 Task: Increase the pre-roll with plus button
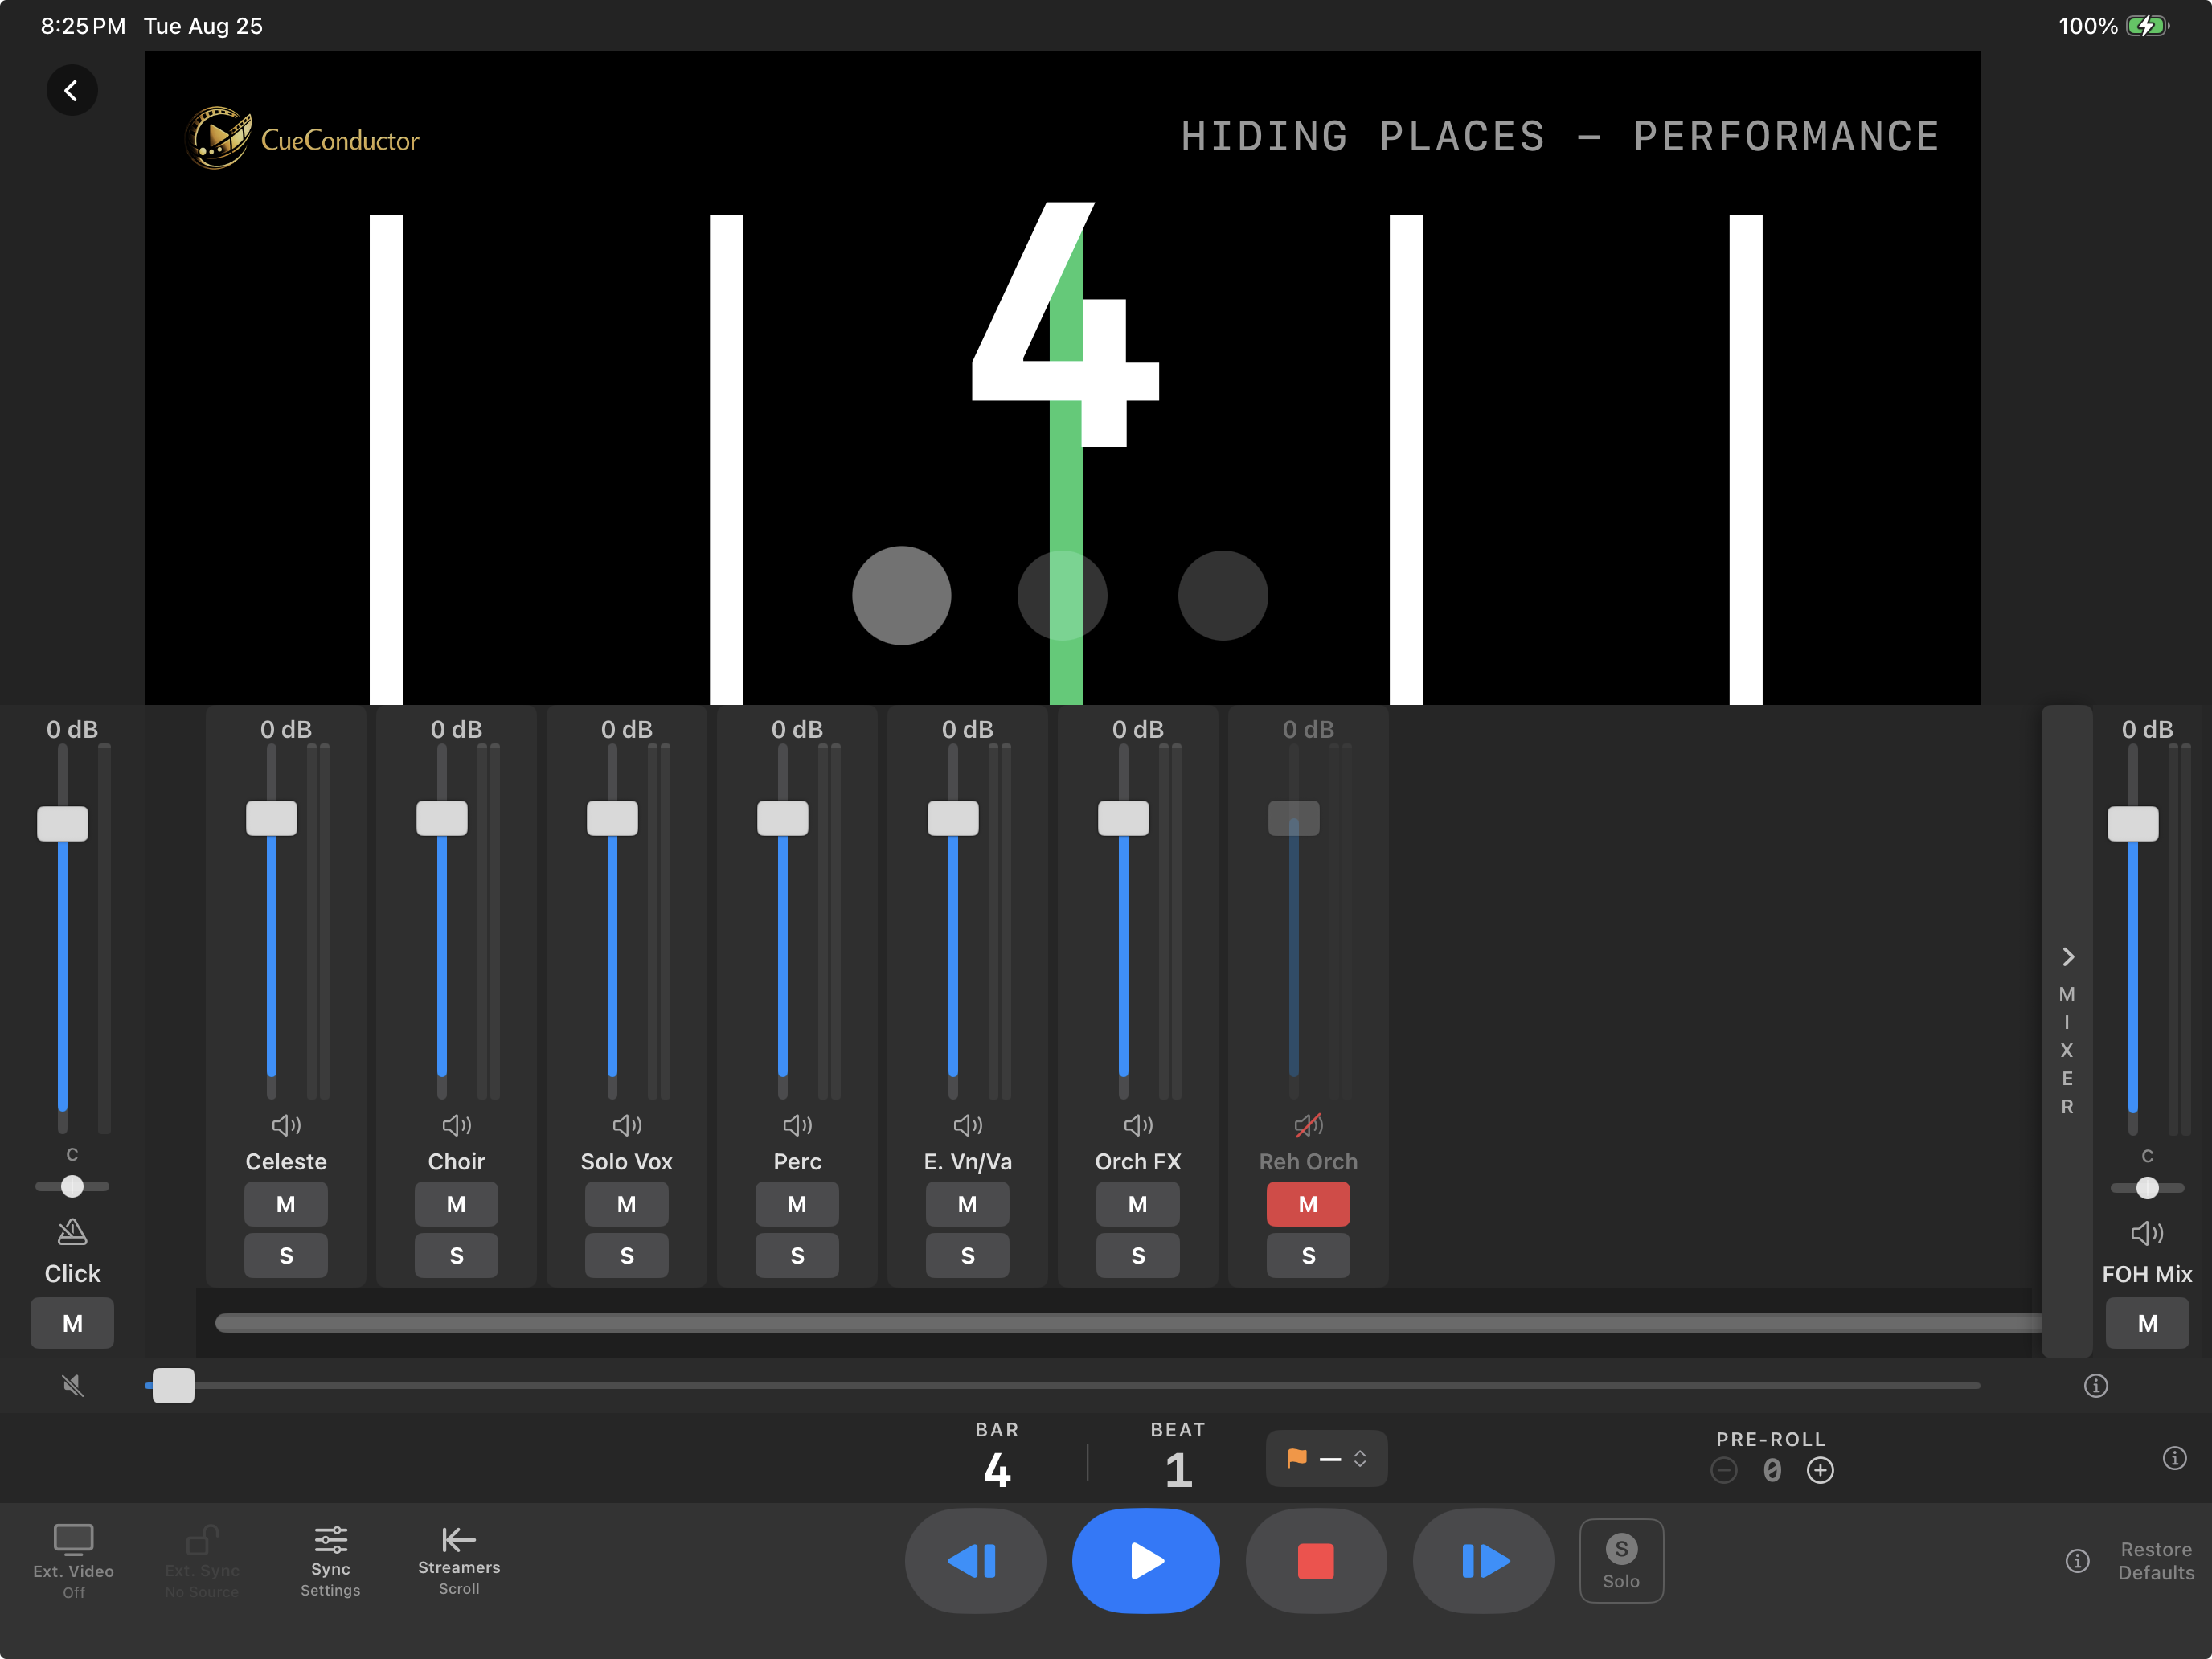[x=1820, y=1470]
